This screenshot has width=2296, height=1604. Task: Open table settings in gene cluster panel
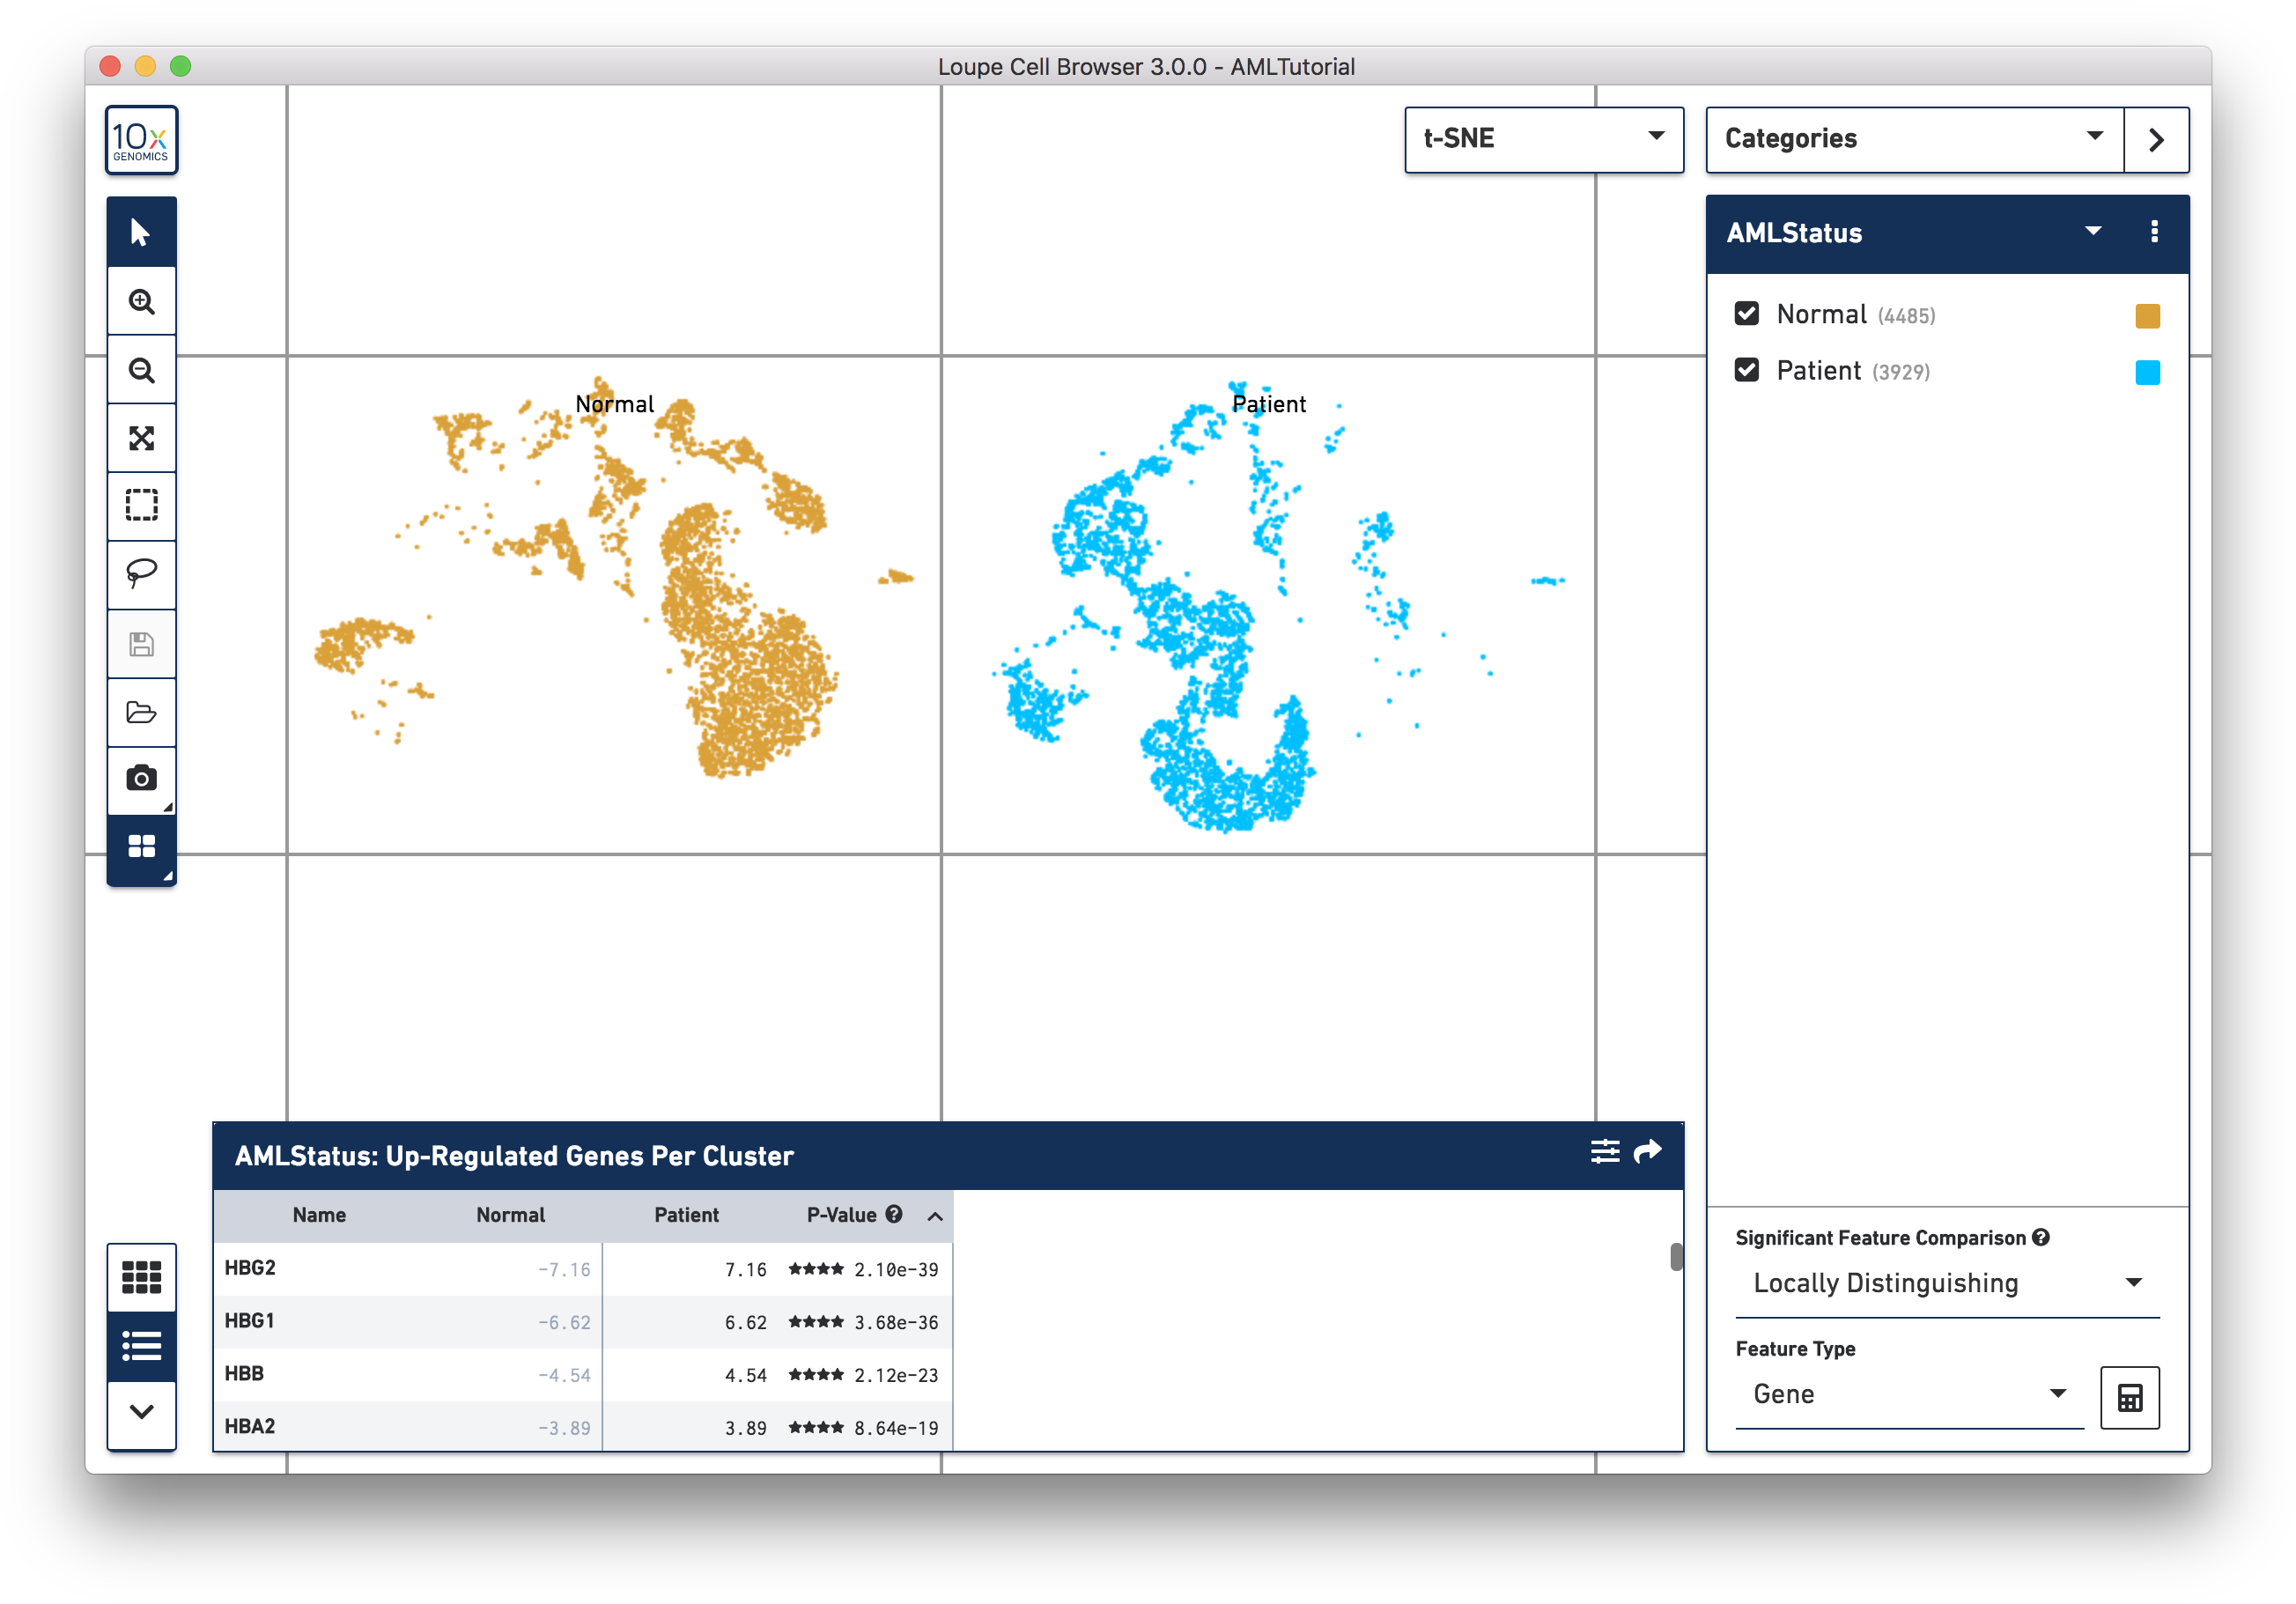point(1605,1152)
